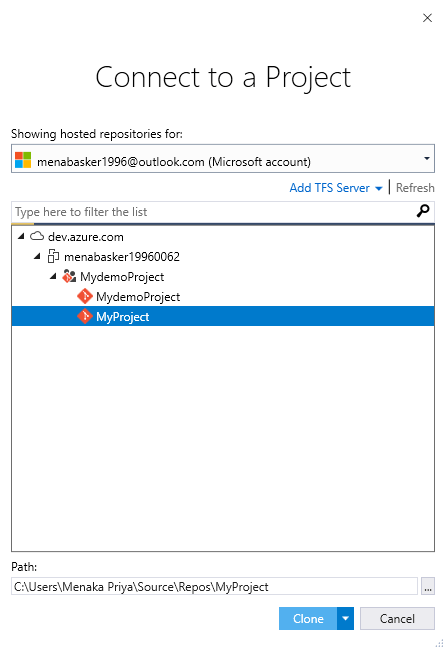Click the Cancel button

(397, 618)
